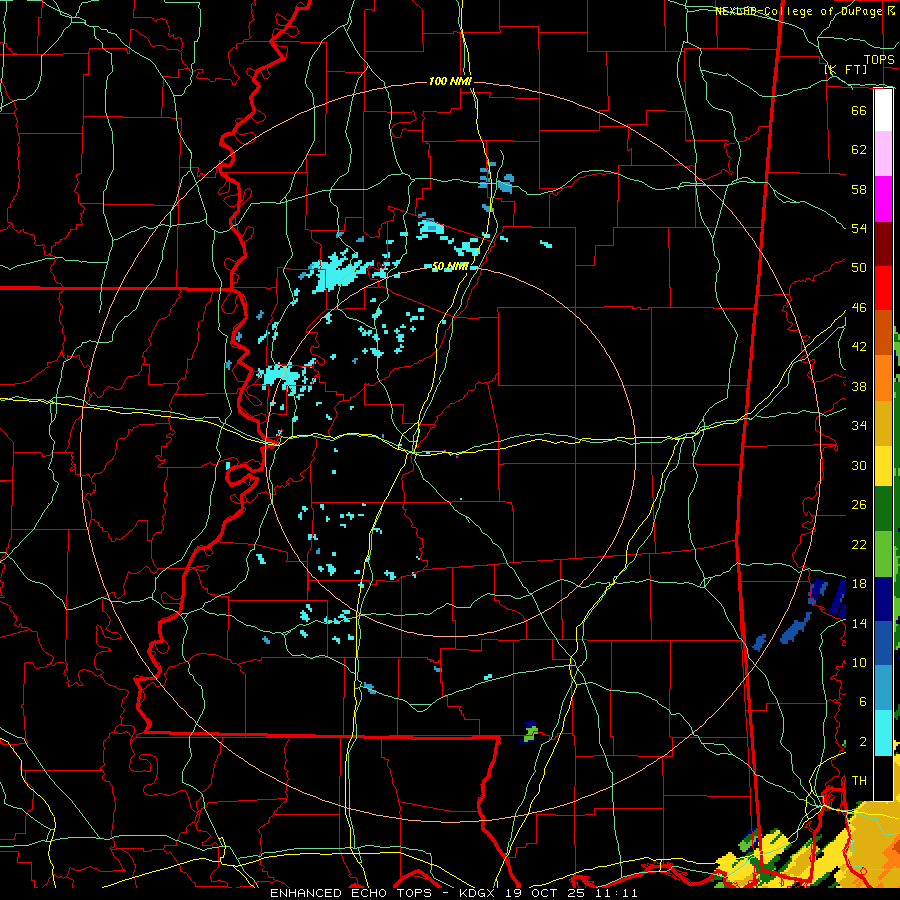The width and height of the screenshot is (900, 900).
Task: Click the legend value 18
Action: pos(859,584)
